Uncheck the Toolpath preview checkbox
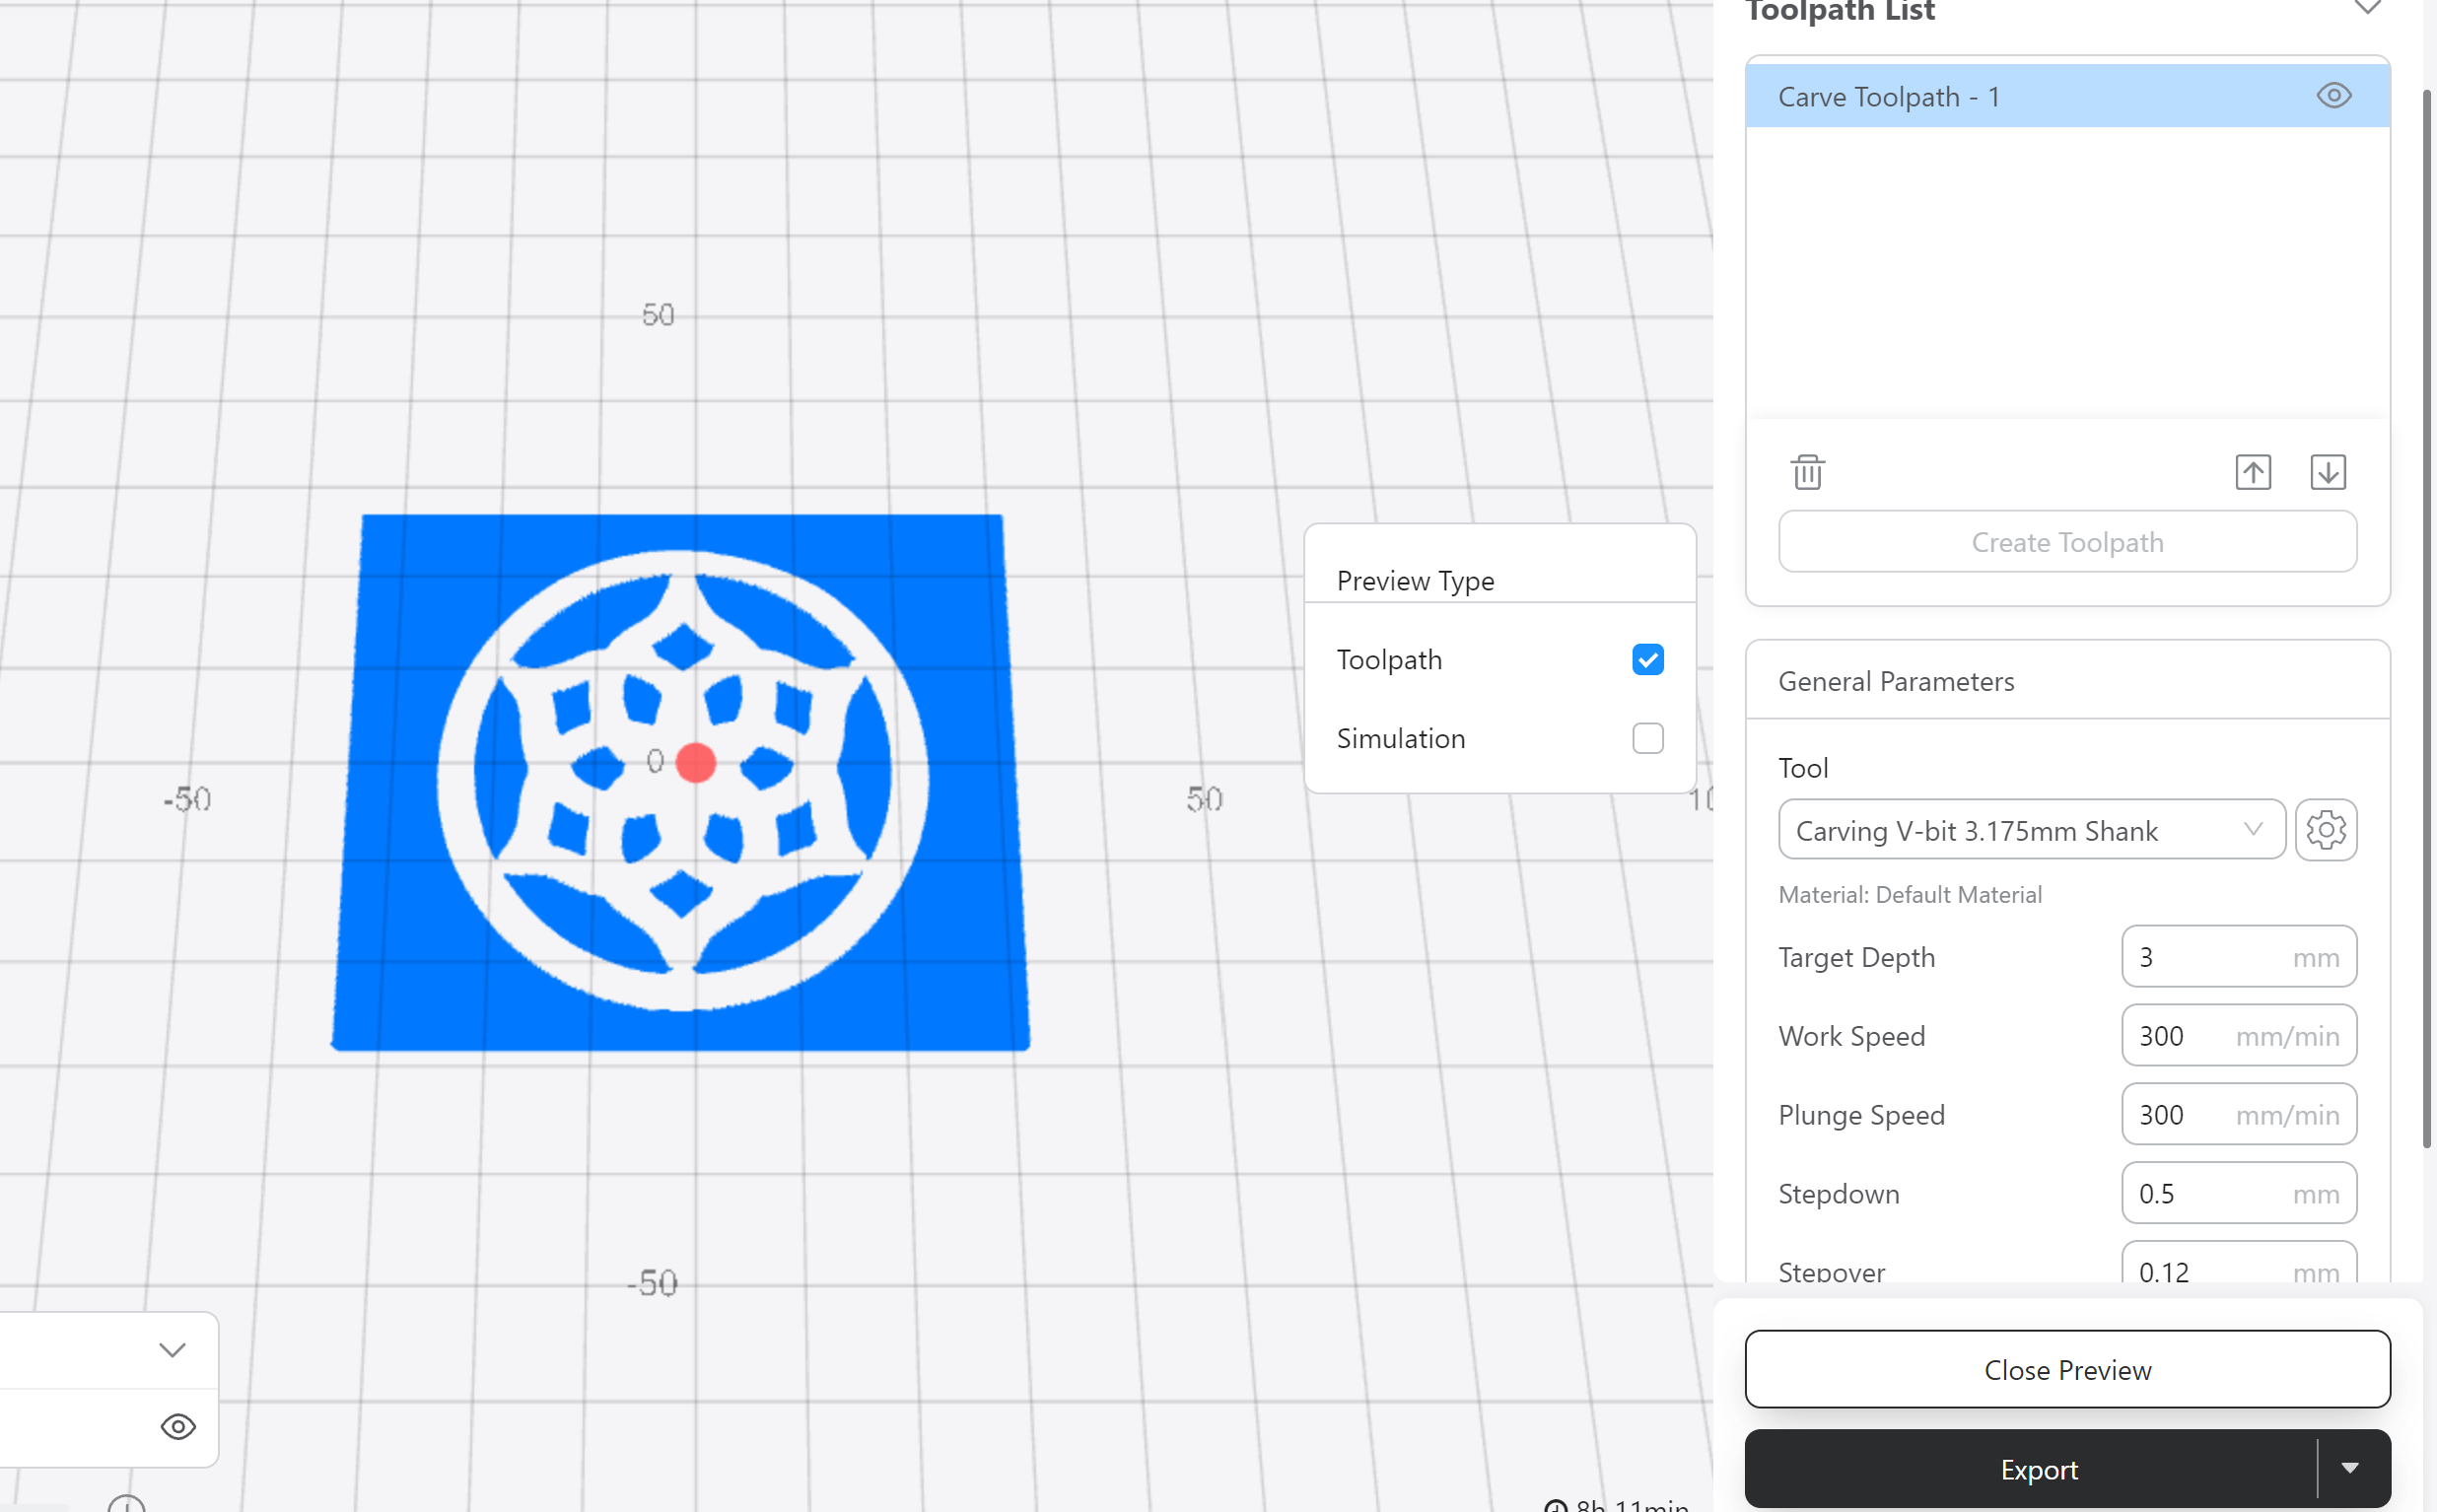2437x1512 pixels. click(x=1647, y=660)
